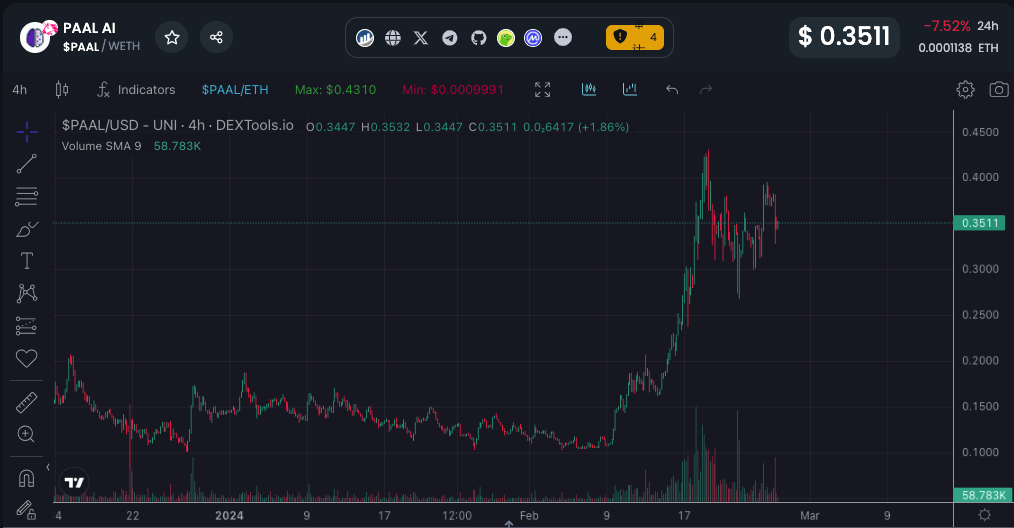Click the Max: $0.4310 label
Viewport: 1014px width, 528px height.
335,90
